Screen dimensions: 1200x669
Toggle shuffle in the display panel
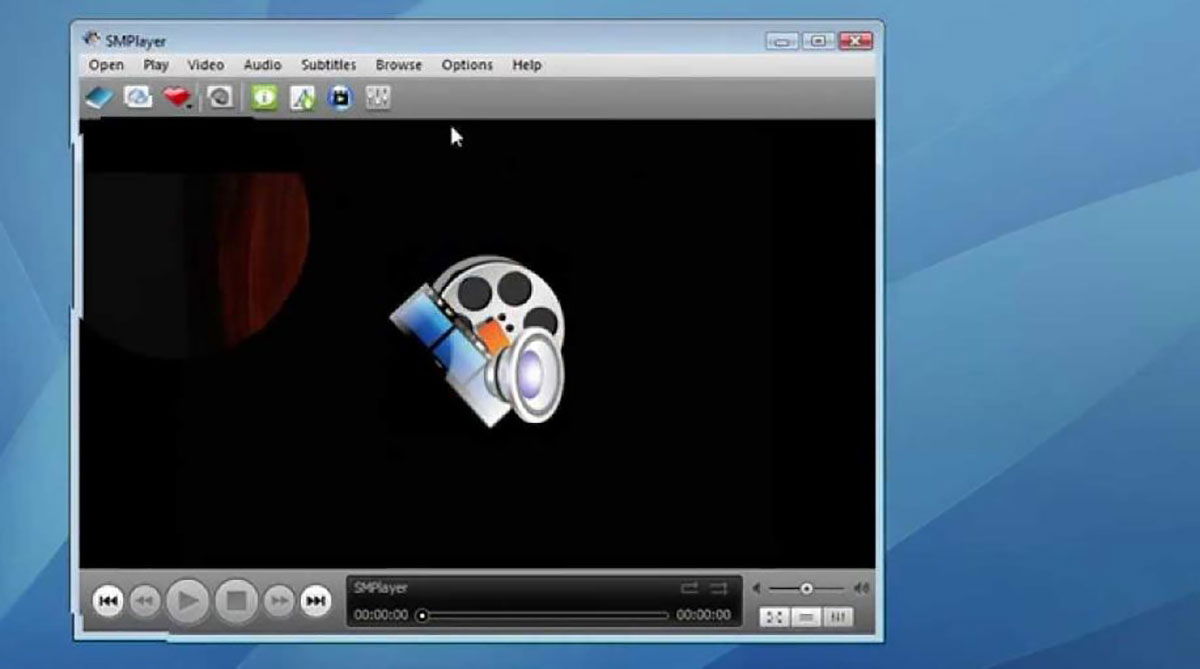[719, 588]
